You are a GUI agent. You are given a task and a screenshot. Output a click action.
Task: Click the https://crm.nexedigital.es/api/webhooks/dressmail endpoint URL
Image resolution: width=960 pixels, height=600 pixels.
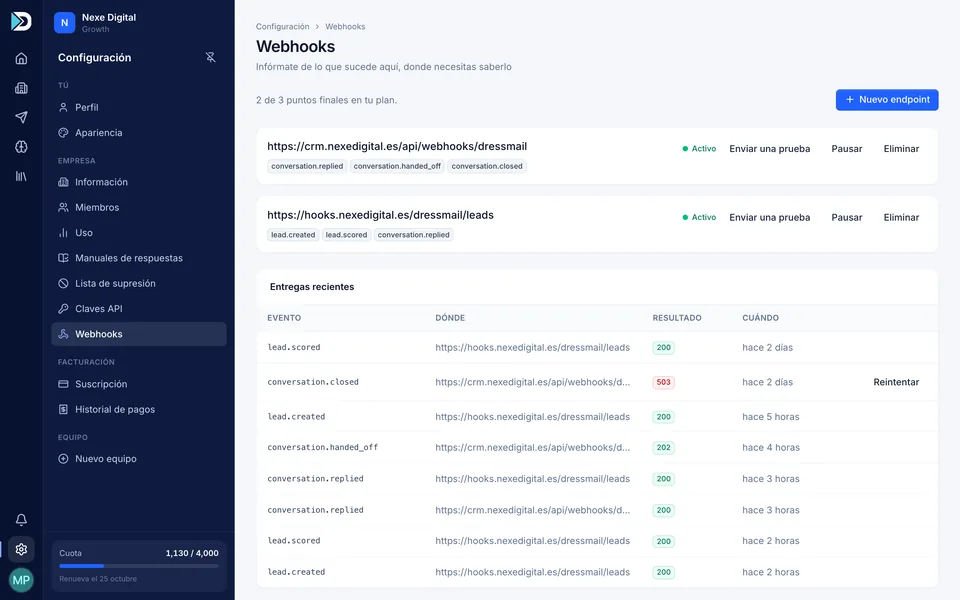coord(397,146)
